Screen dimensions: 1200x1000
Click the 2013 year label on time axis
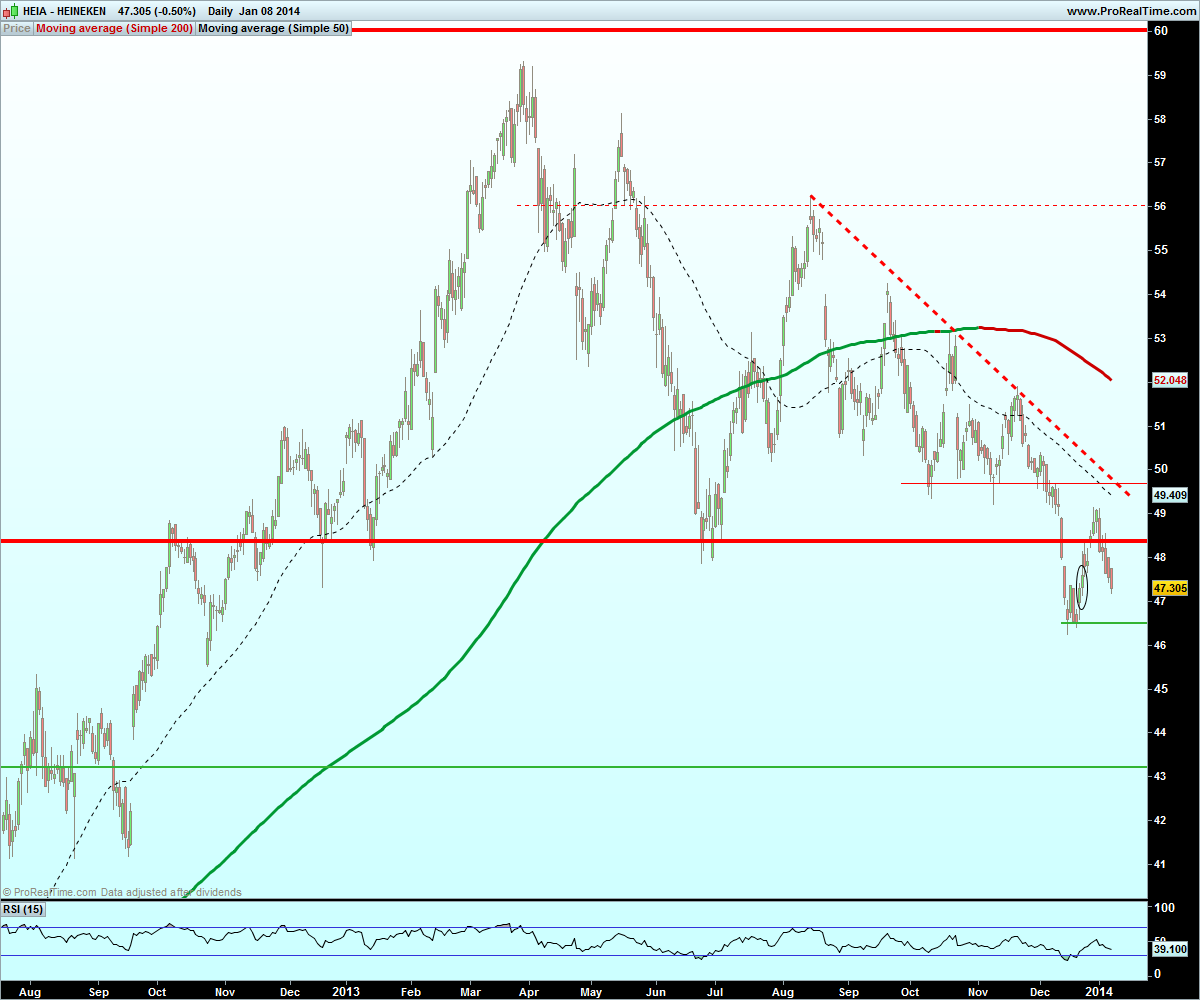pos(346,991)
